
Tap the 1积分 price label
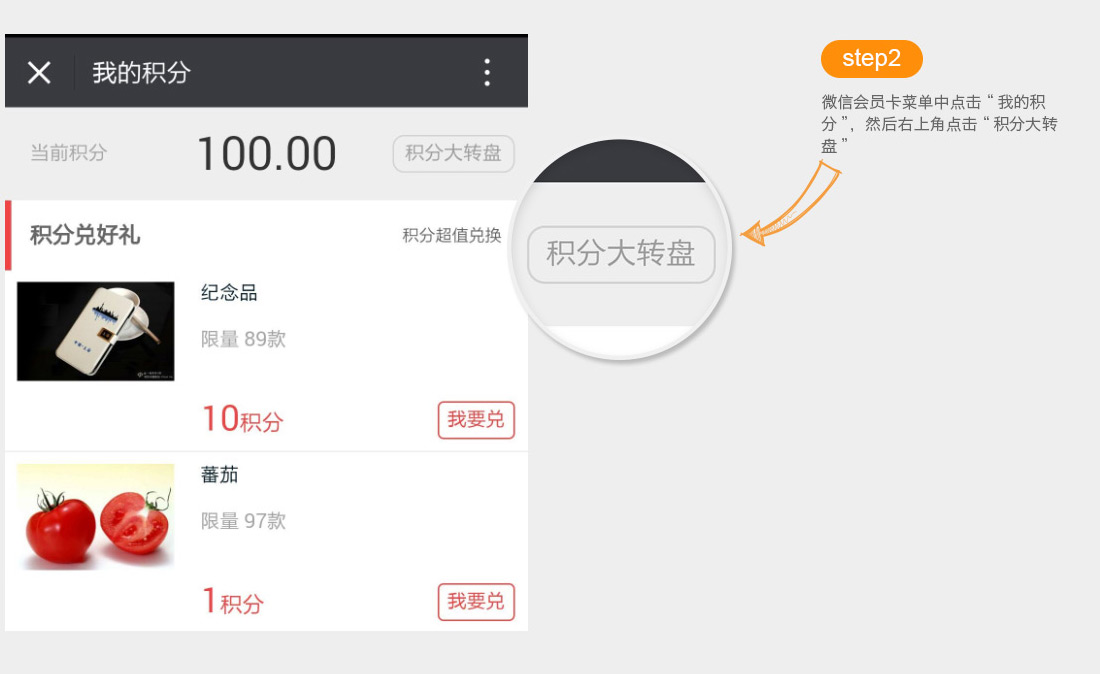(x=233, y=602)
